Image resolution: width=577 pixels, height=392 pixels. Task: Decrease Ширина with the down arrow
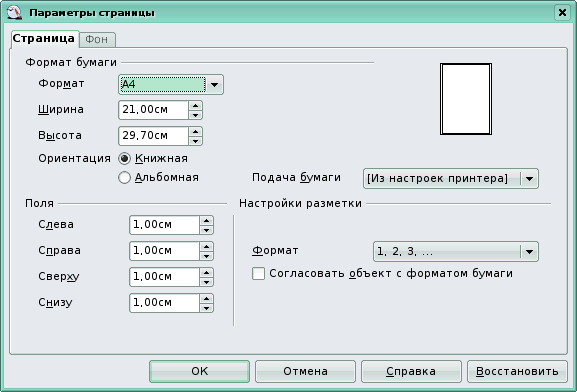pos(195,115)
